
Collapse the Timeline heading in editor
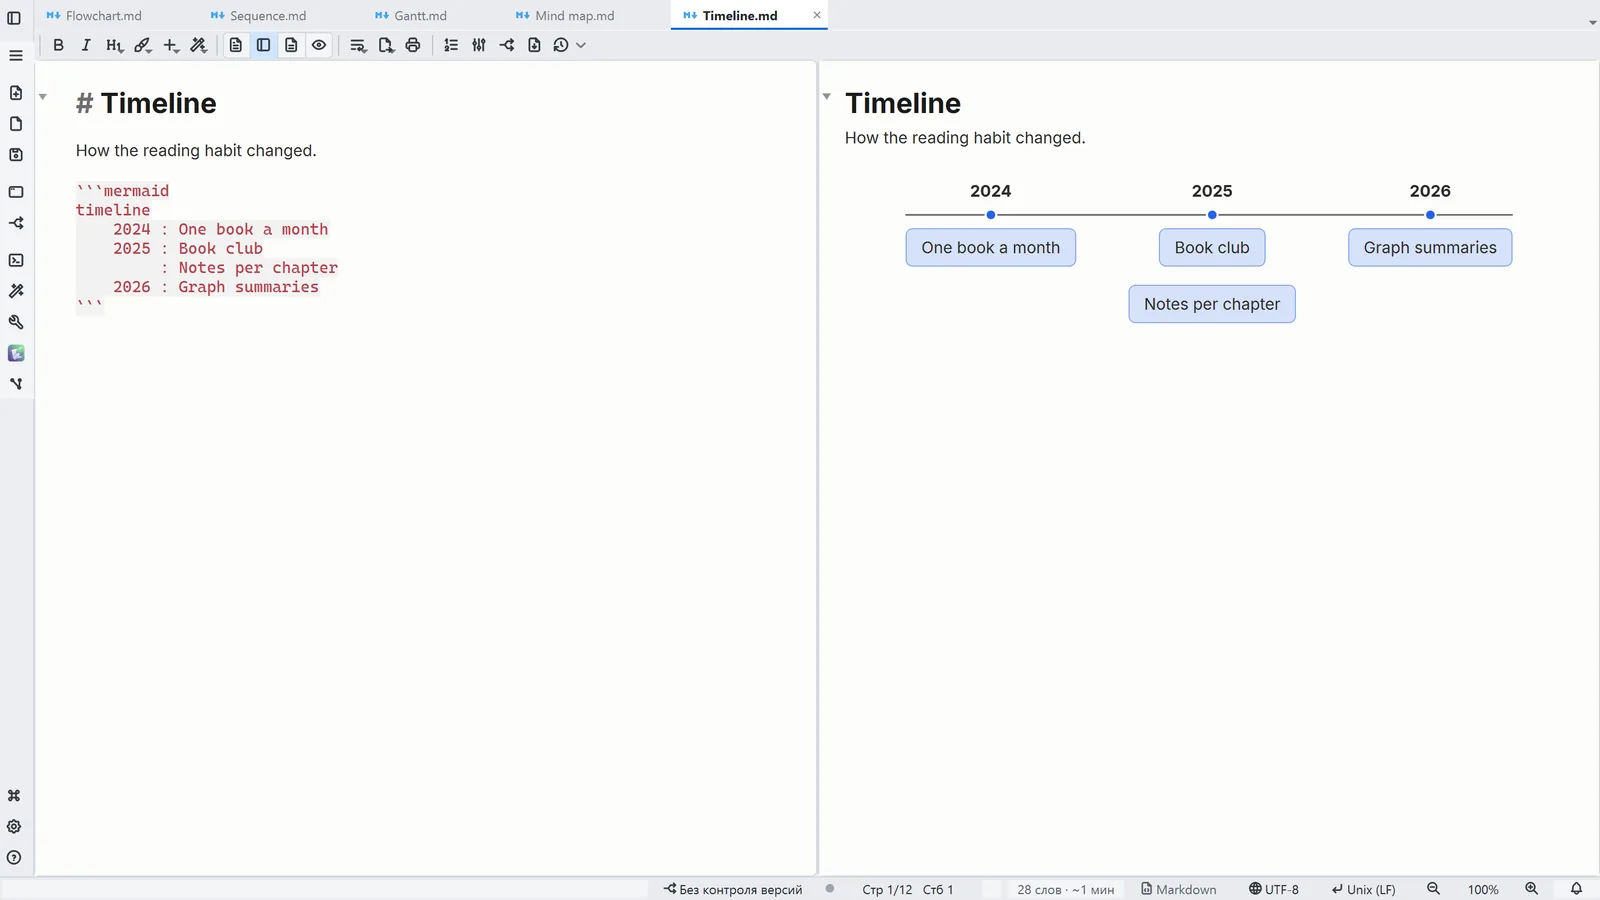[x=43, y=97]
